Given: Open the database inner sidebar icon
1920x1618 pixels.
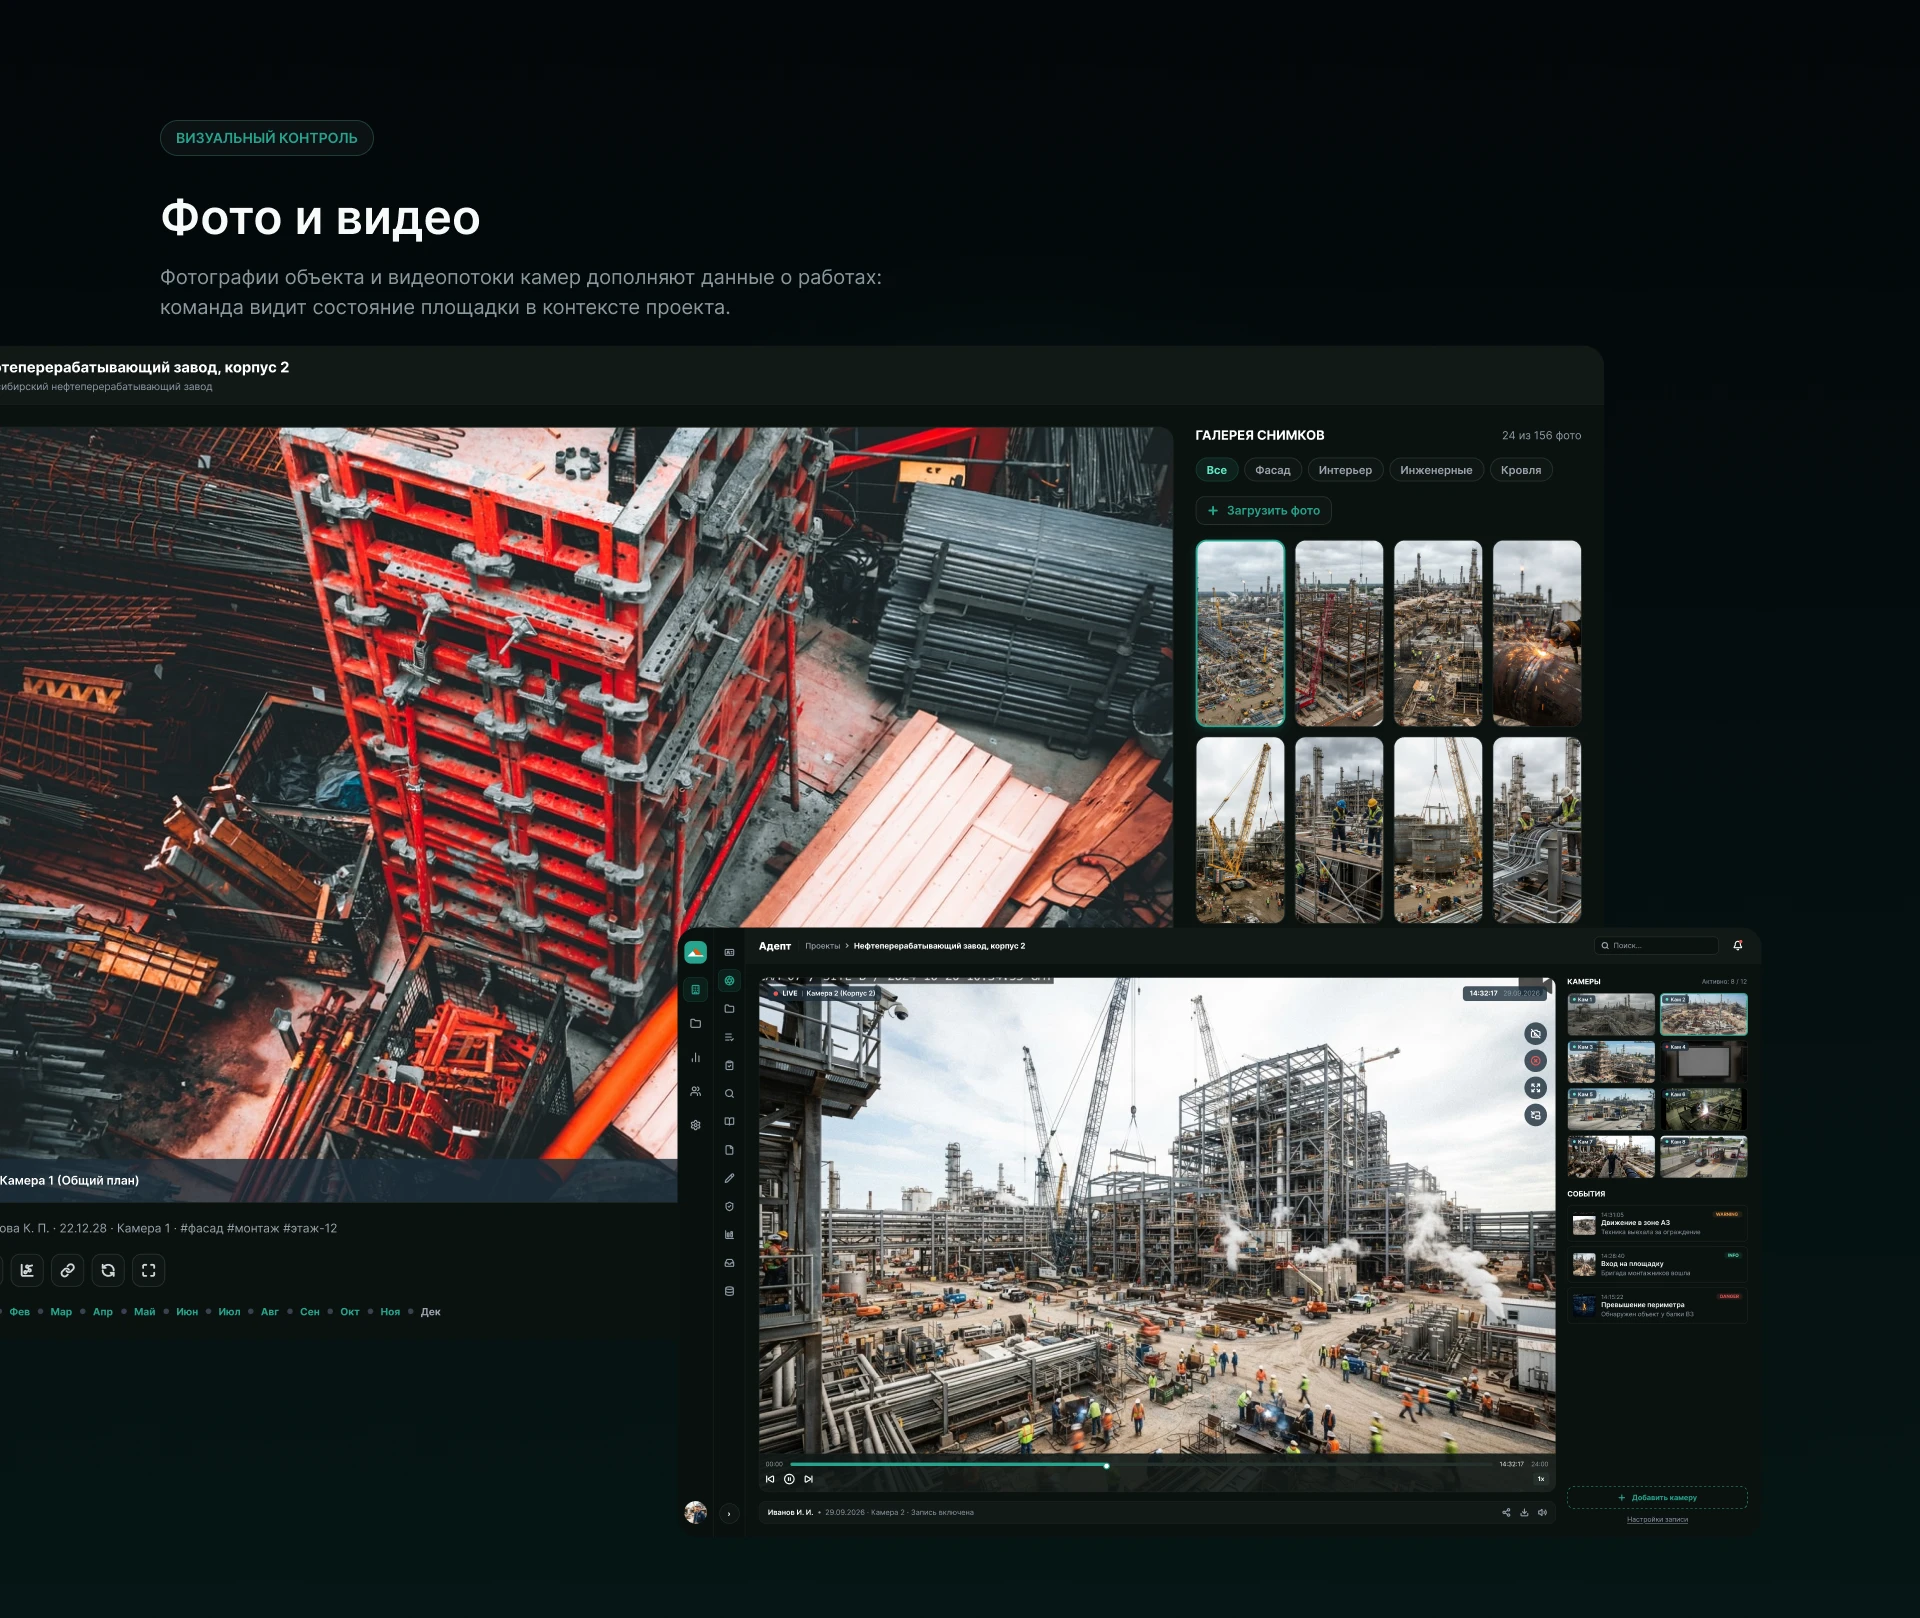Looking at the screenshot, I should (729, 1291).
